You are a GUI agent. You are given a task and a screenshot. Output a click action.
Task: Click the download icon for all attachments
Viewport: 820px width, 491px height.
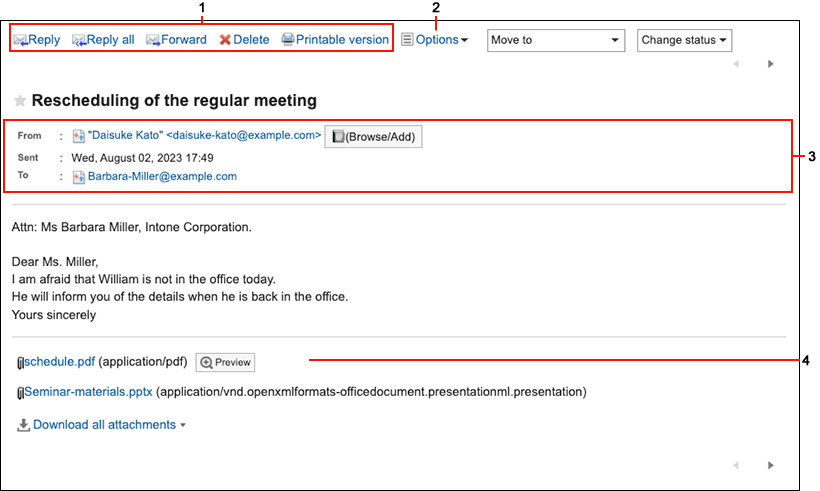tap(23, 425)
